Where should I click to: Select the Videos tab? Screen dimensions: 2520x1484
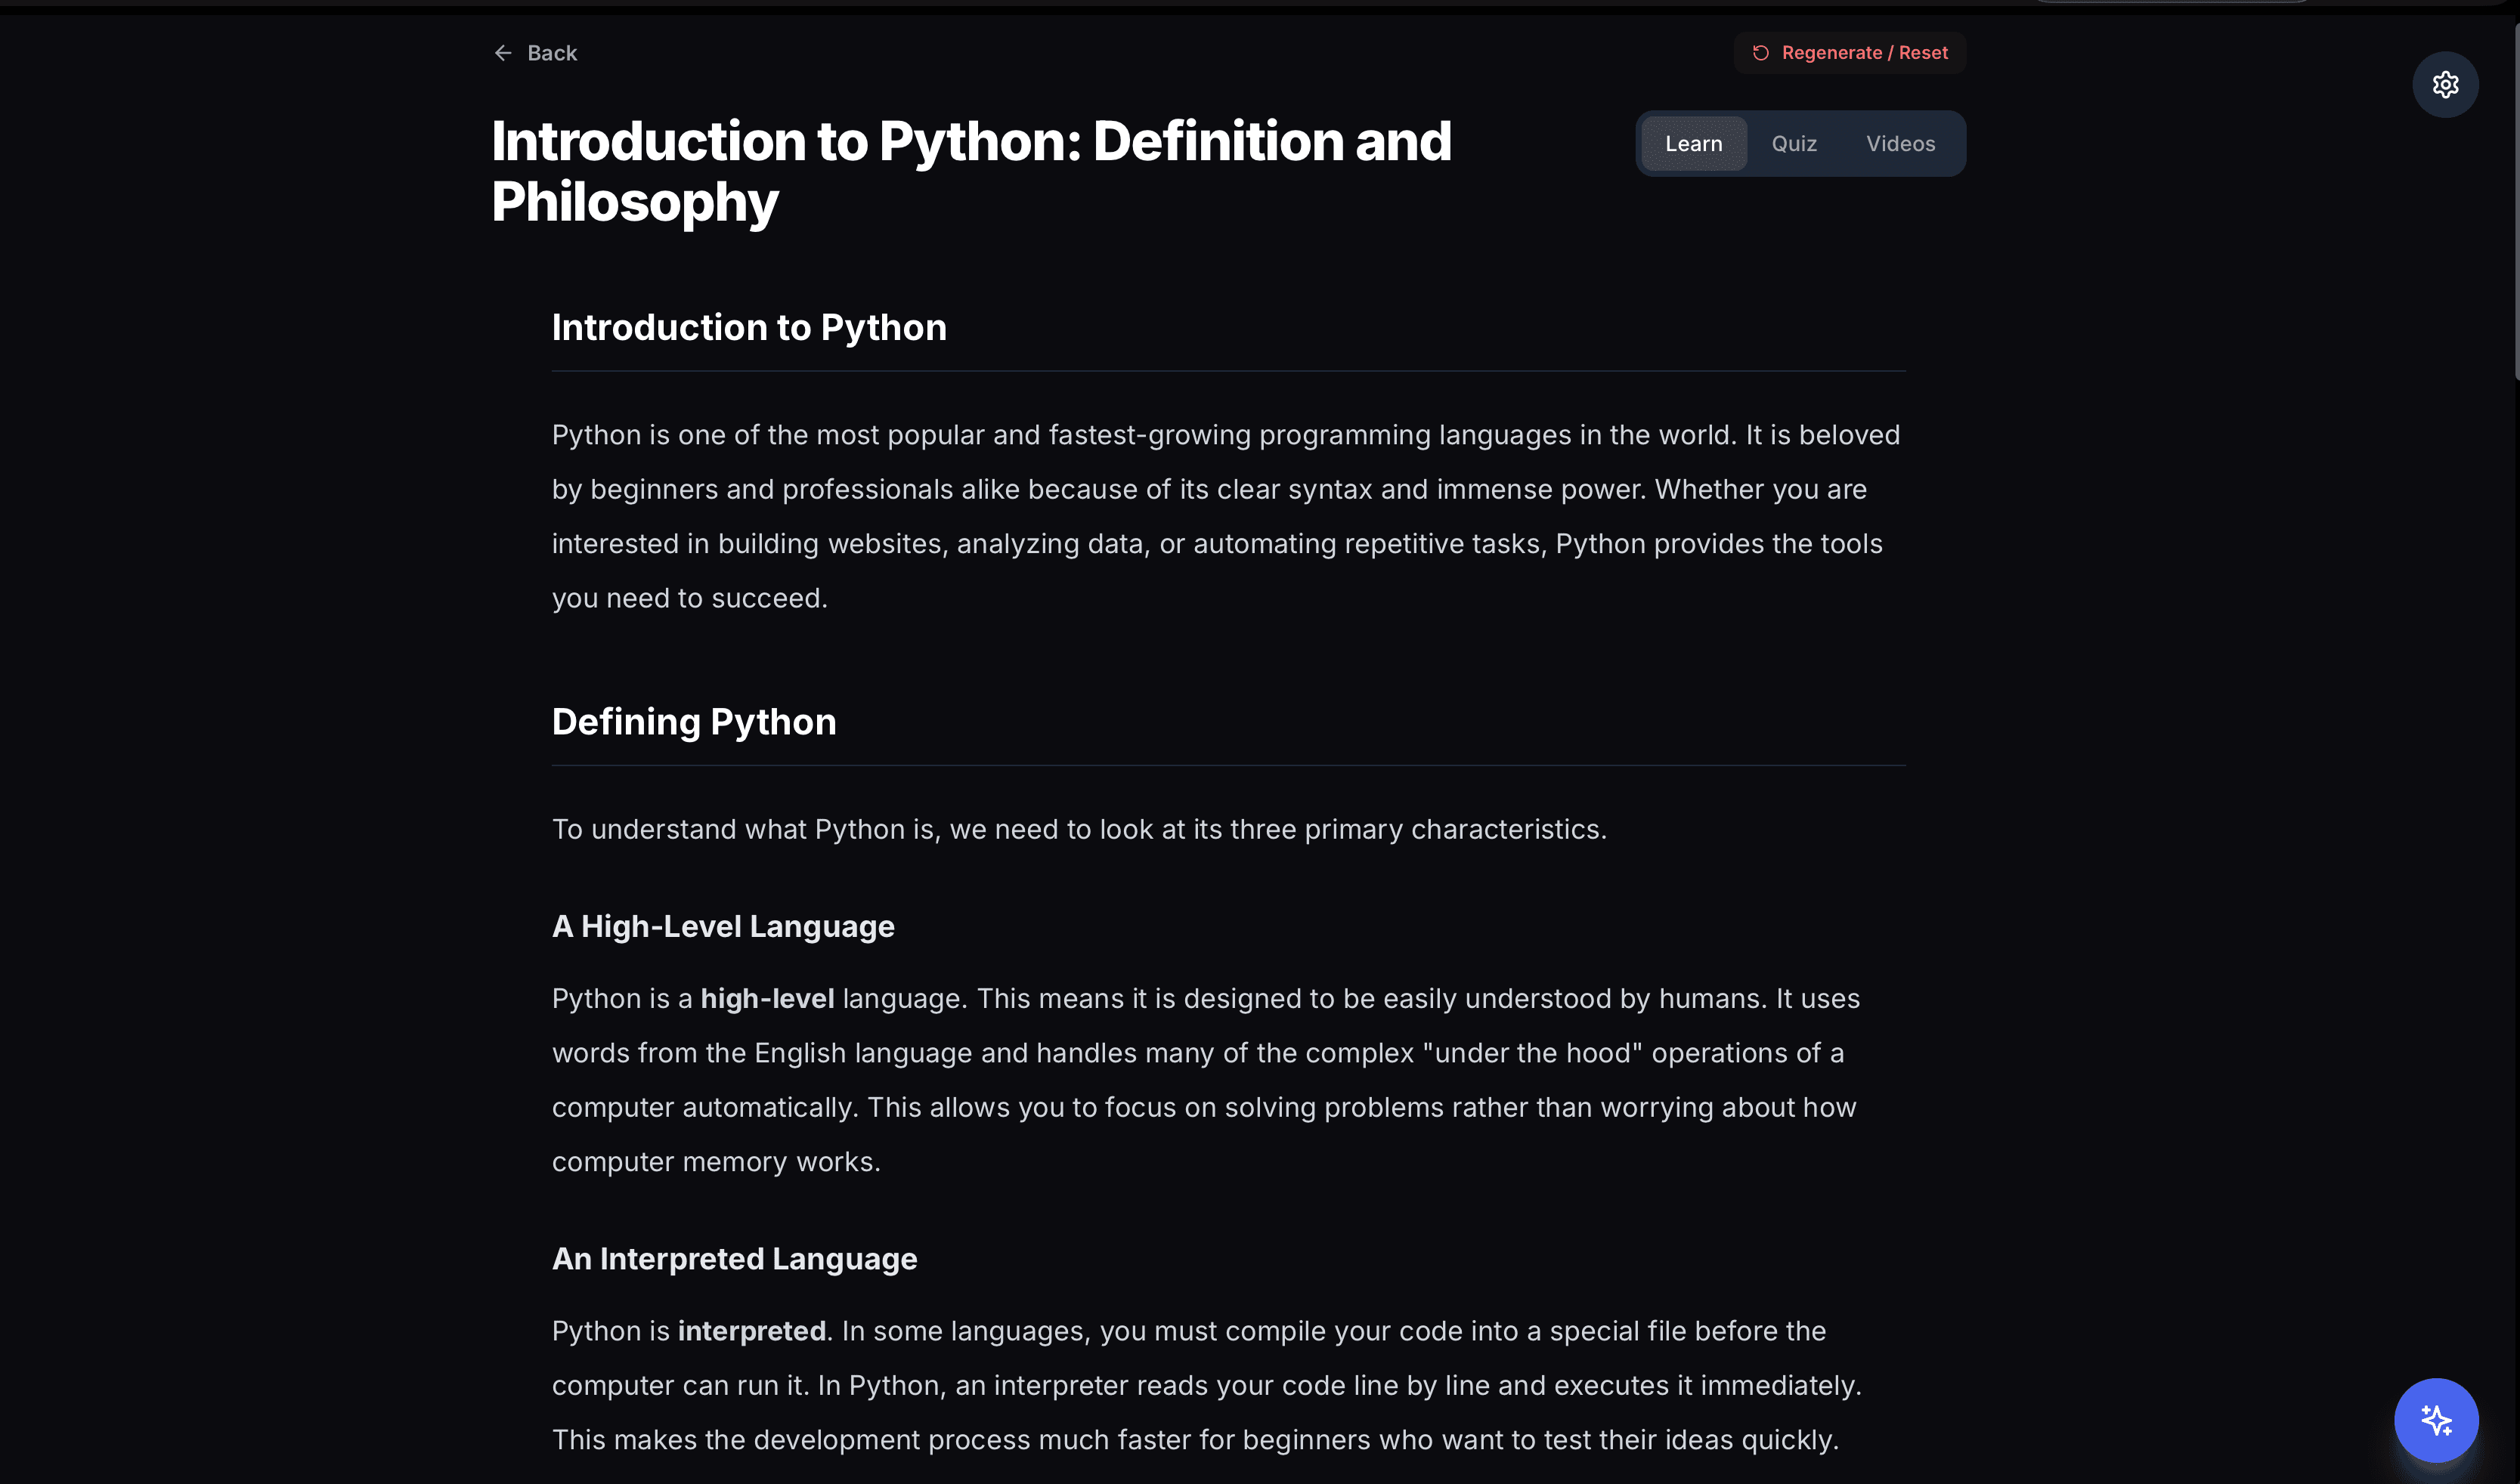pyautogui.click(x=1900, y=144)
